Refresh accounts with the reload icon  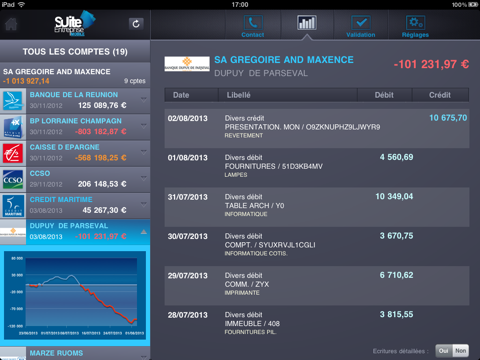(136, 24)
